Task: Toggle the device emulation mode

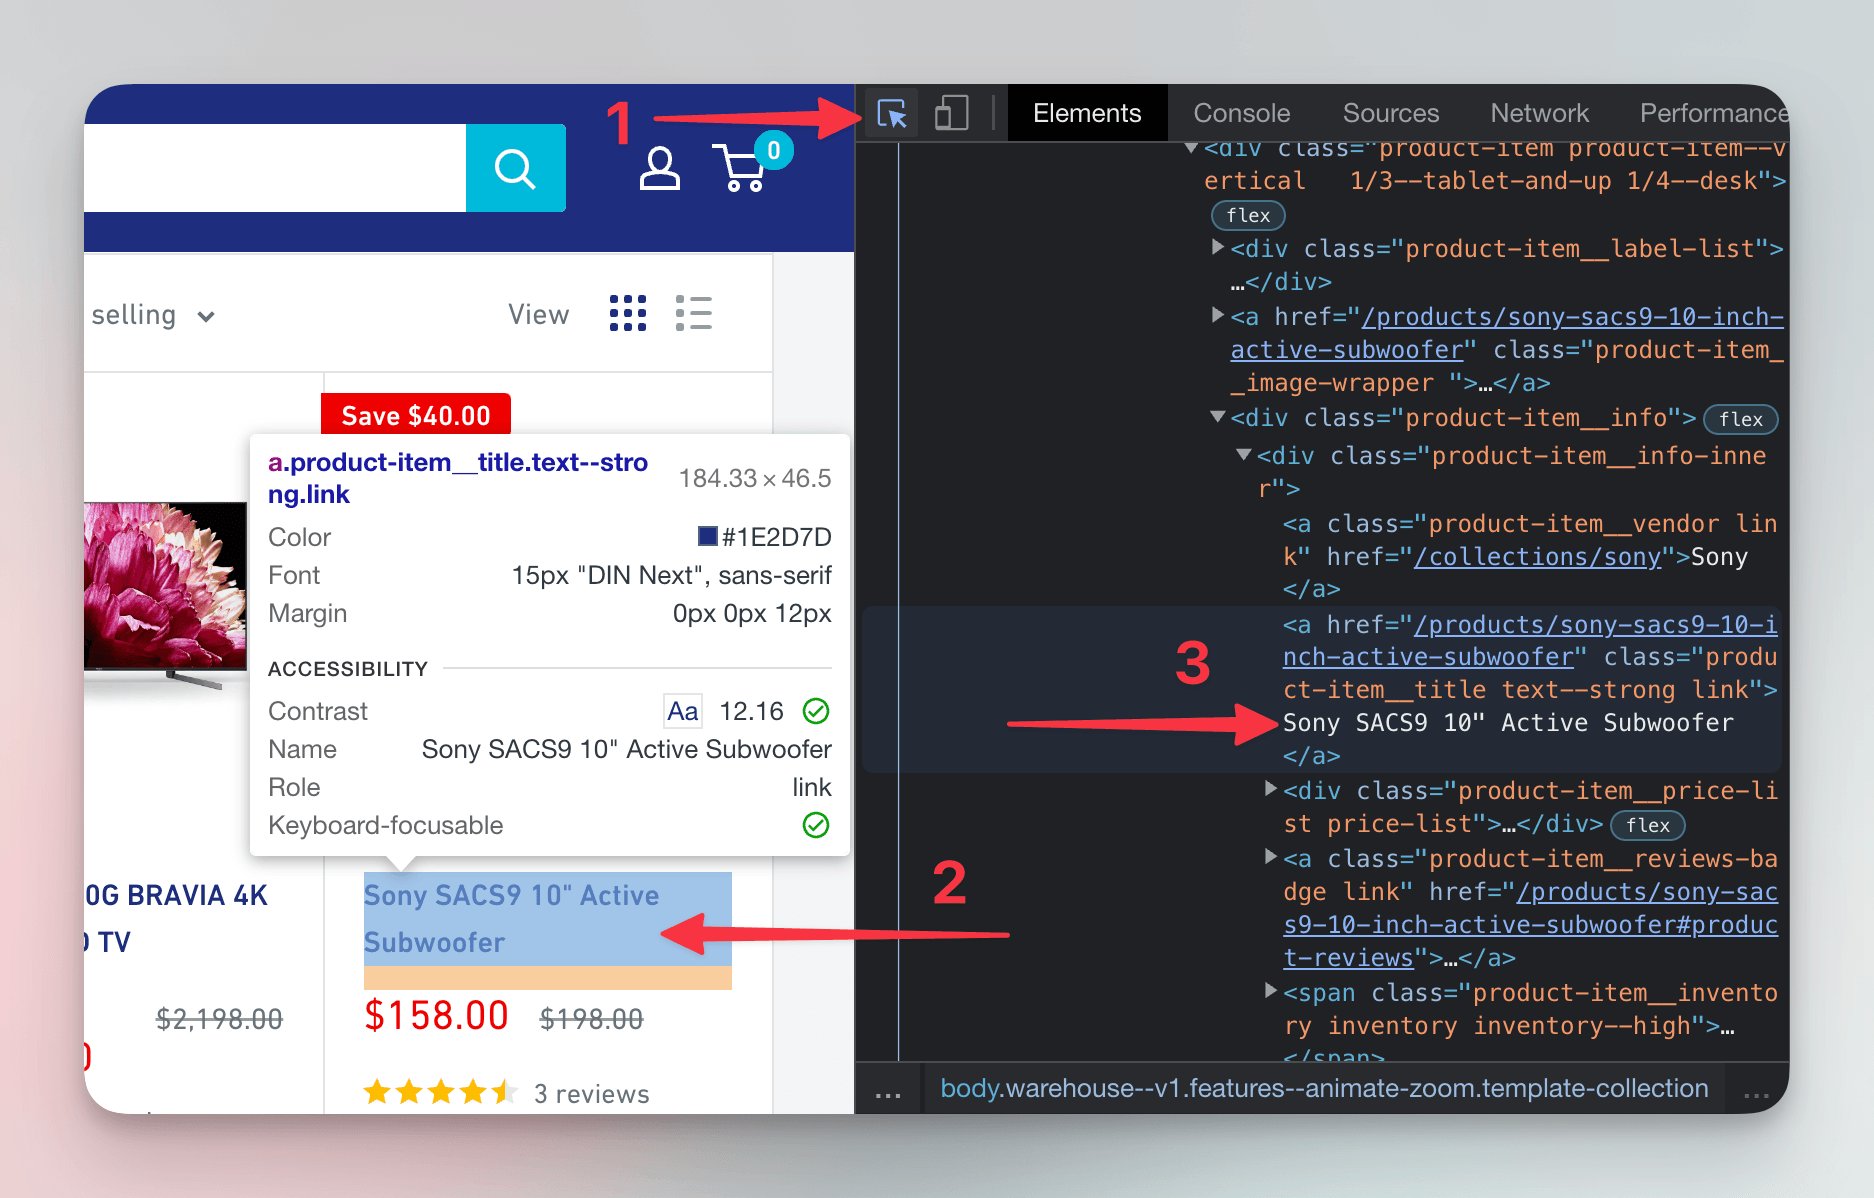Action: (x=951, y=113)
